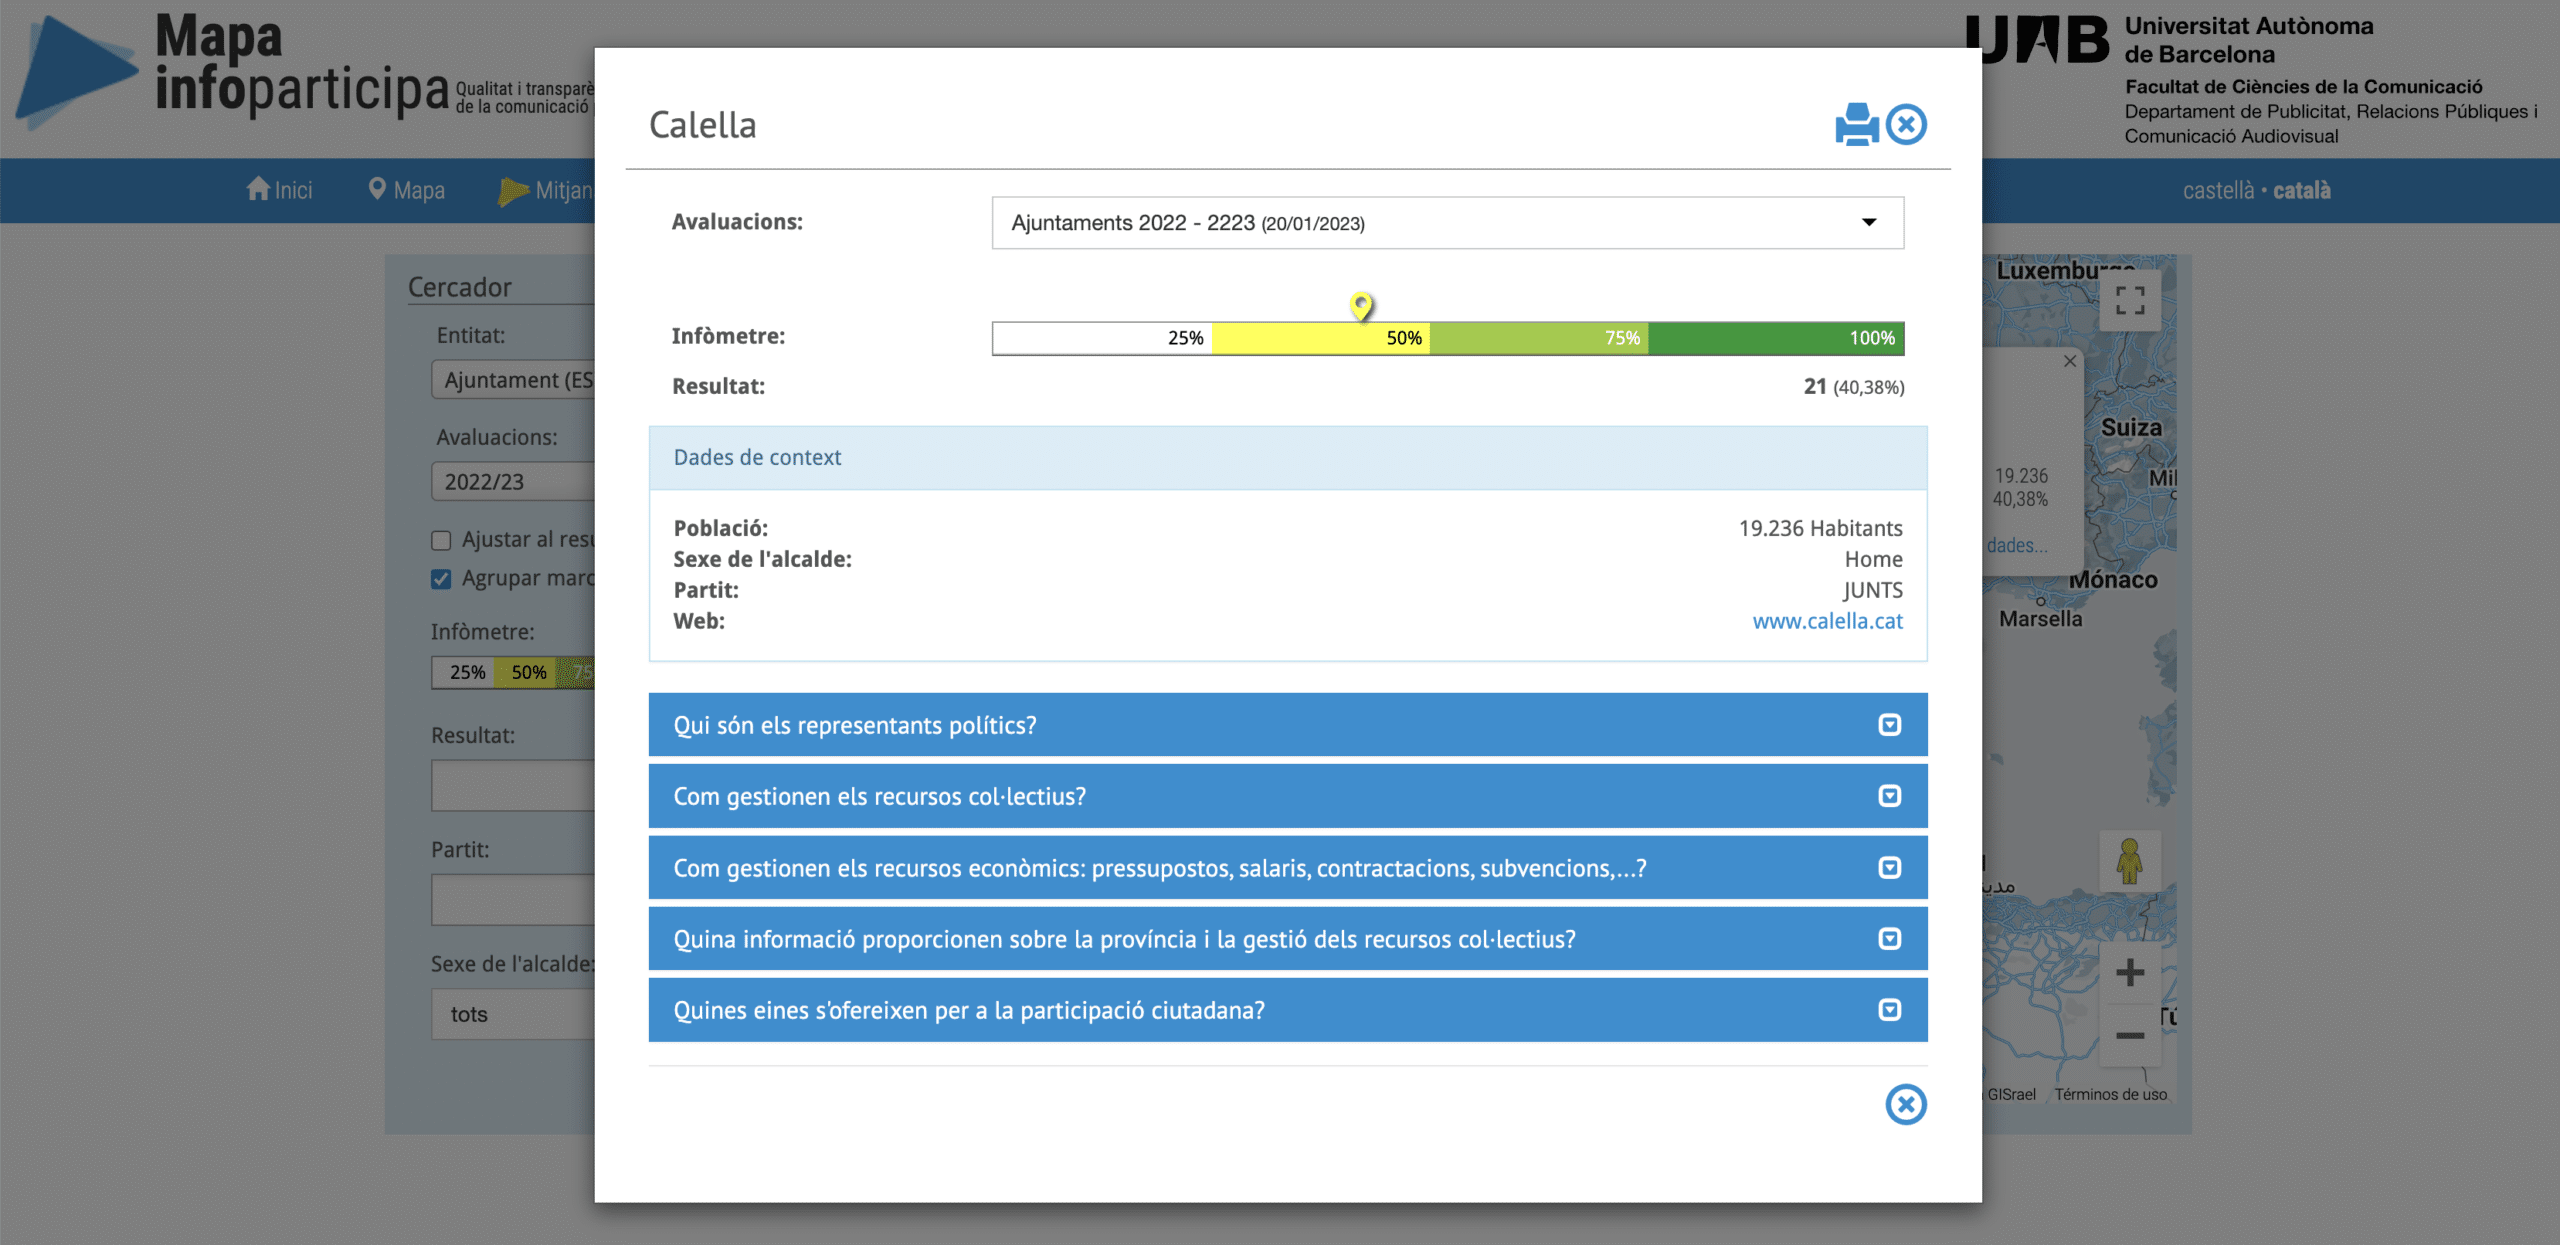2560x1245 pixels.
Task: Open the Avaluacions 2022/23 dropdown in Cercador
Action: [x=513, y=482]
